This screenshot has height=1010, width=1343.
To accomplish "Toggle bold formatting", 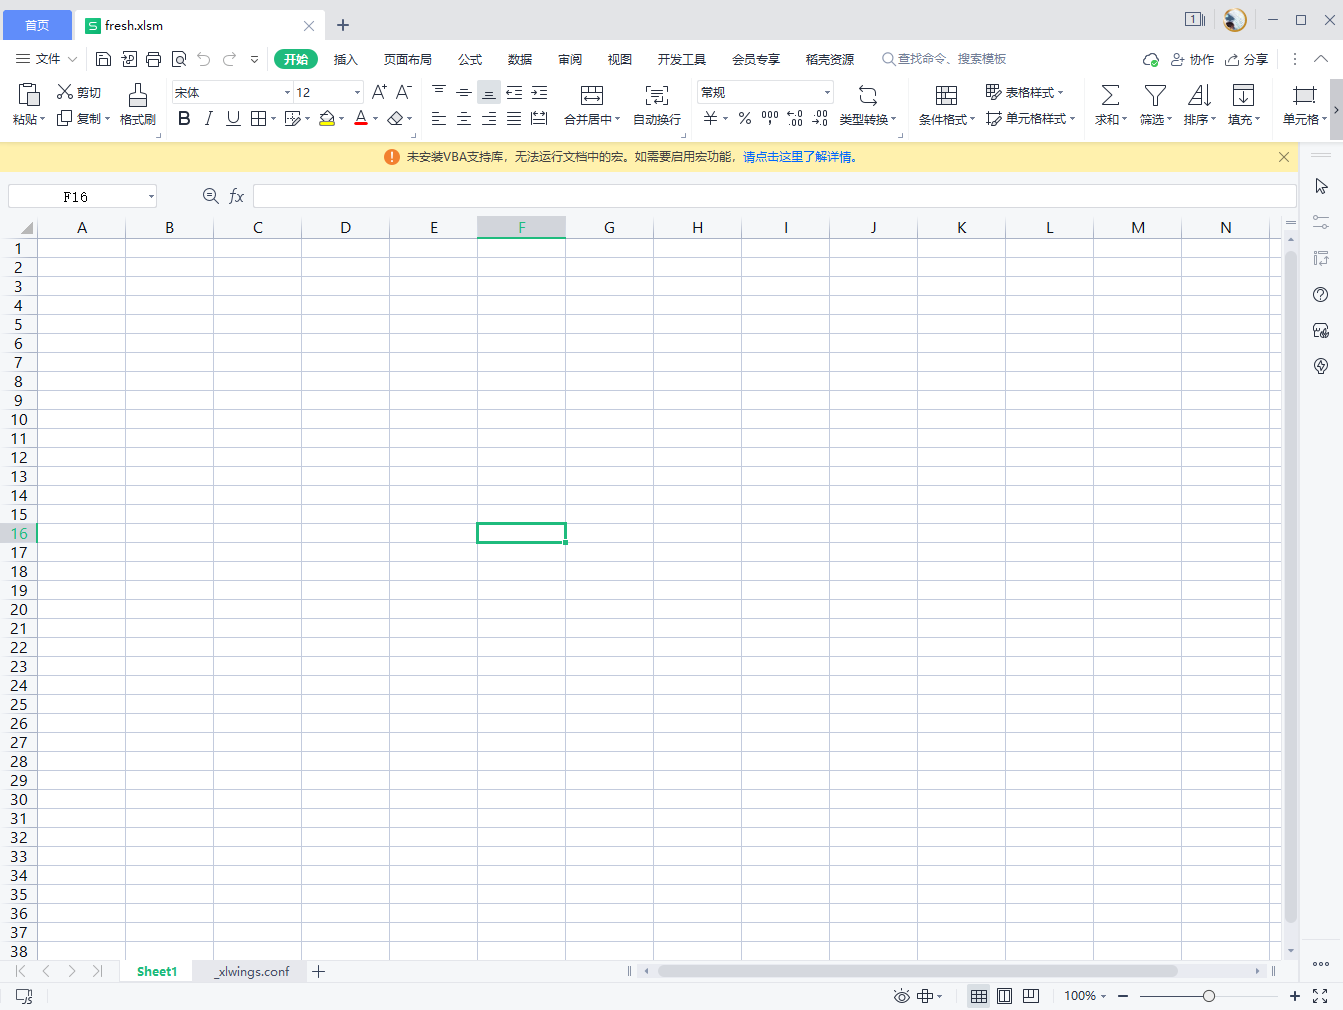I will tap(184, 118).
